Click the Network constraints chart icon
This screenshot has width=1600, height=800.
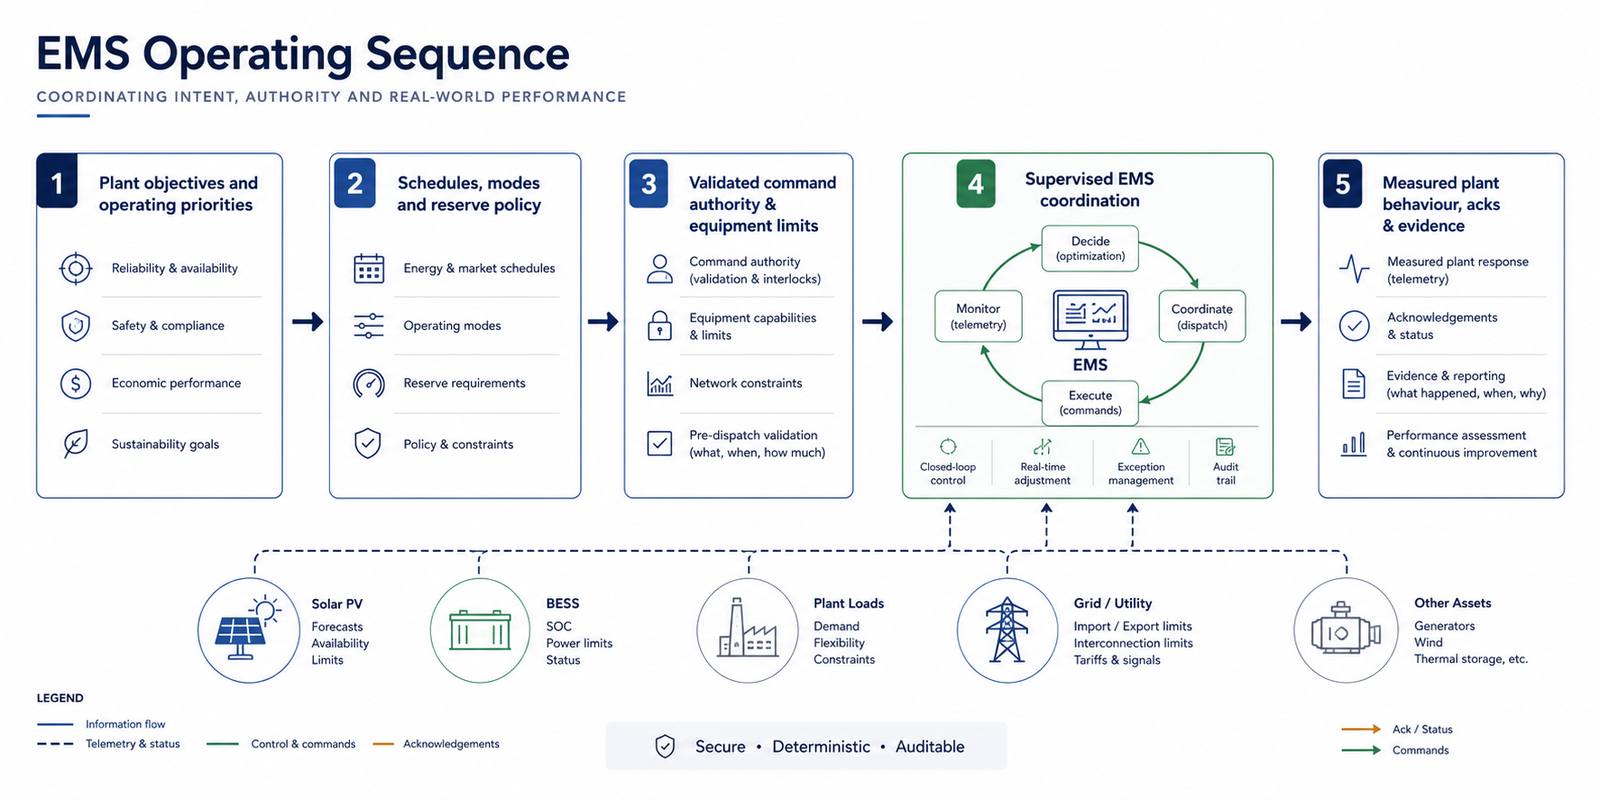pyautogui.click(x=660, y=384)
